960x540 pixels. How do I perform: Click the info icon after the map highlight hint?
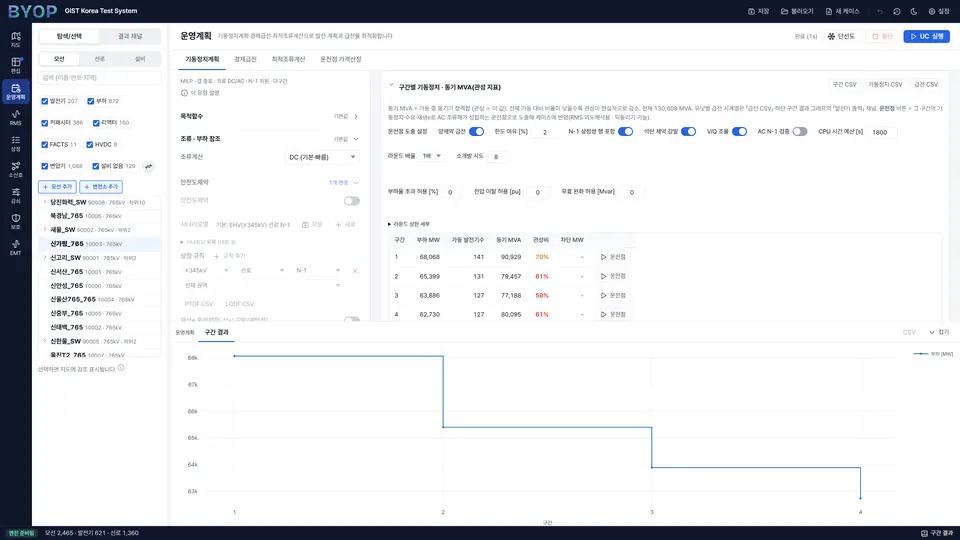(121, 368)
